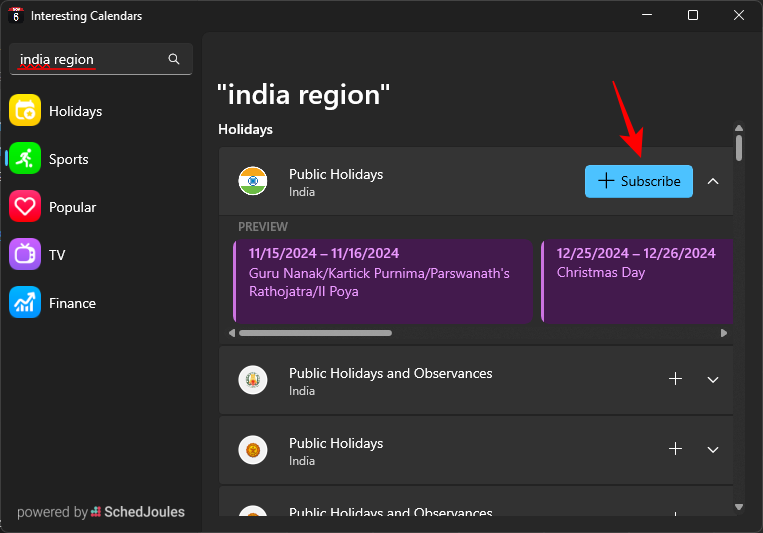Select the Christmas Day preview event
Viewport: 763px width, 533px height.
[636, 280]
